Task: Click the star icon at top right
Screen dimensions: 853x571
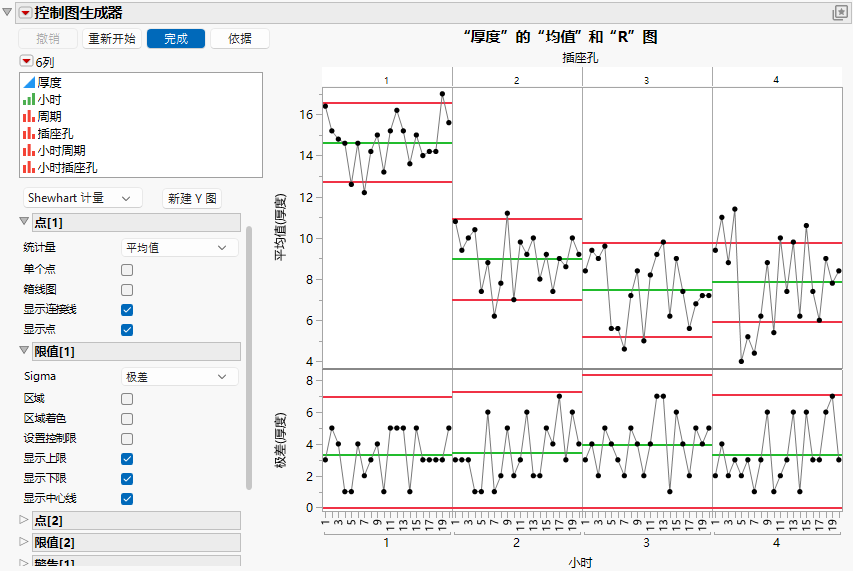Action: point(840,13)
